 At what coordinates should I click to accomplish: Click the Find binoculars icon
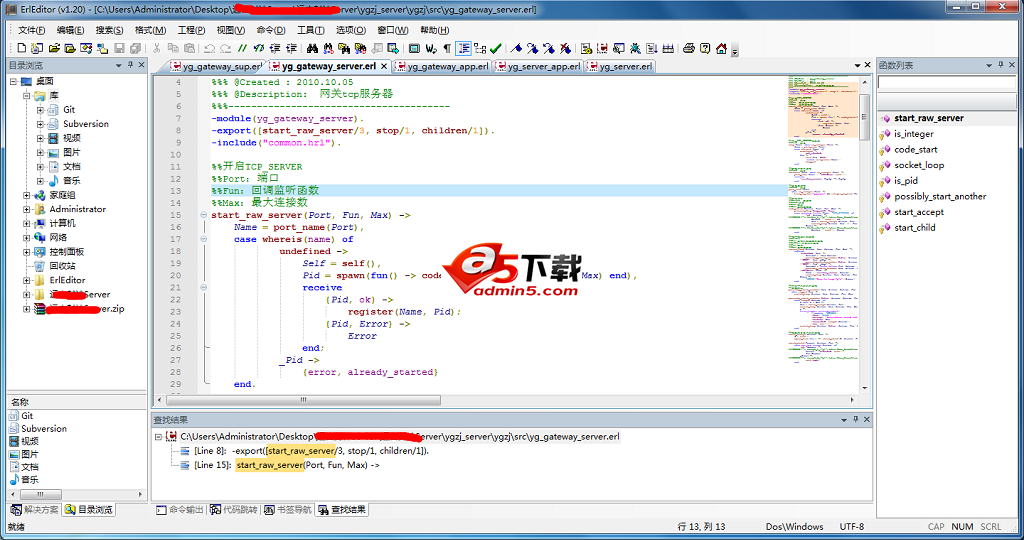point(312,48)
